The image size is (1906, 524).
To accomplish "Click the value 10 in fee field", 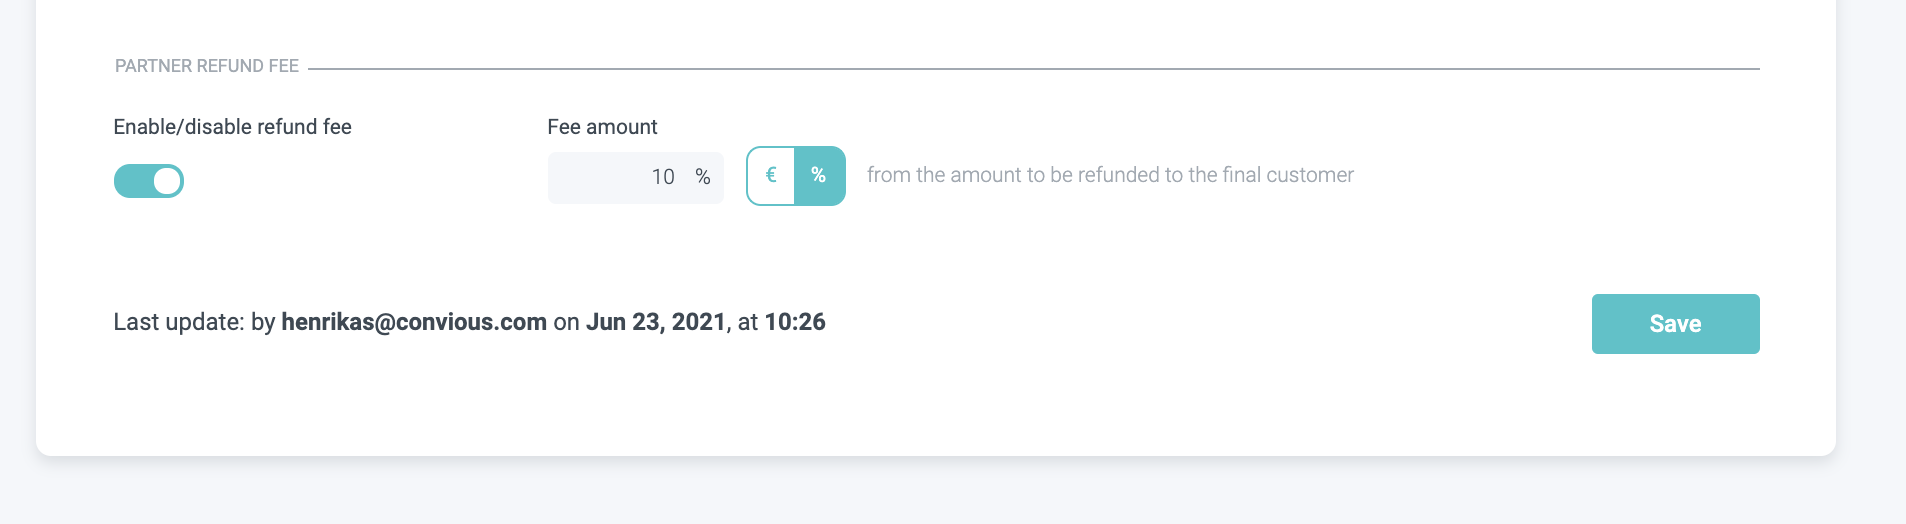I will click(x=663, y=177).
